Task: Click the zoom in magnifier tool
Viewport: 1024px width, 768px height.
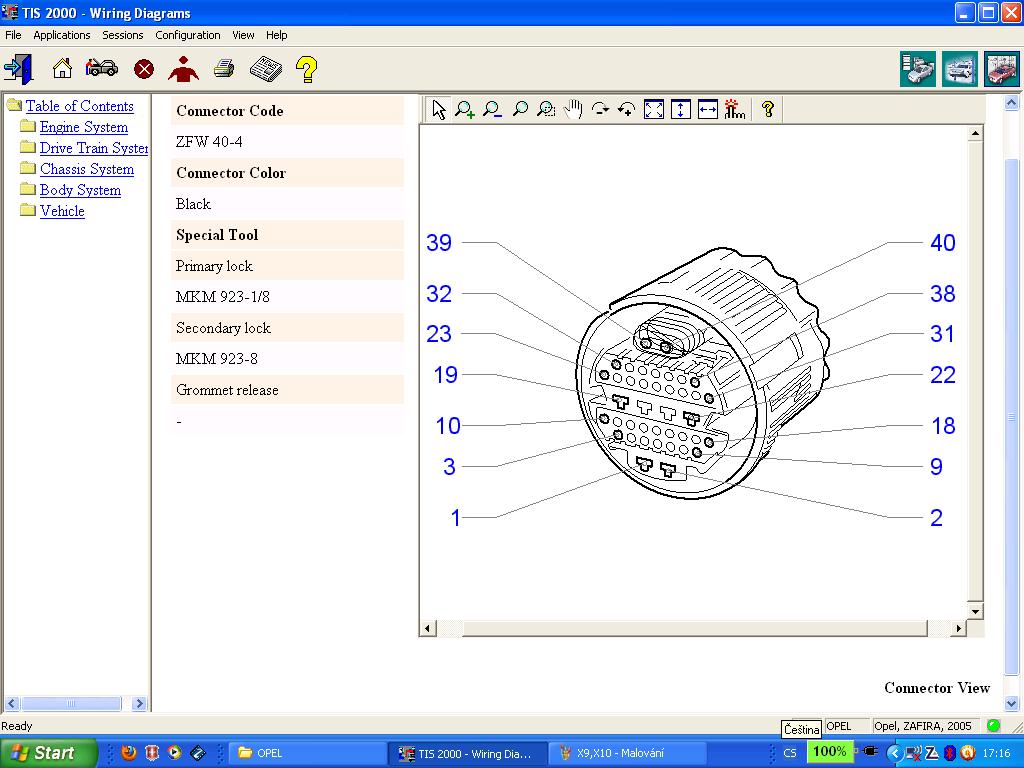Action: tap(465, 110)
